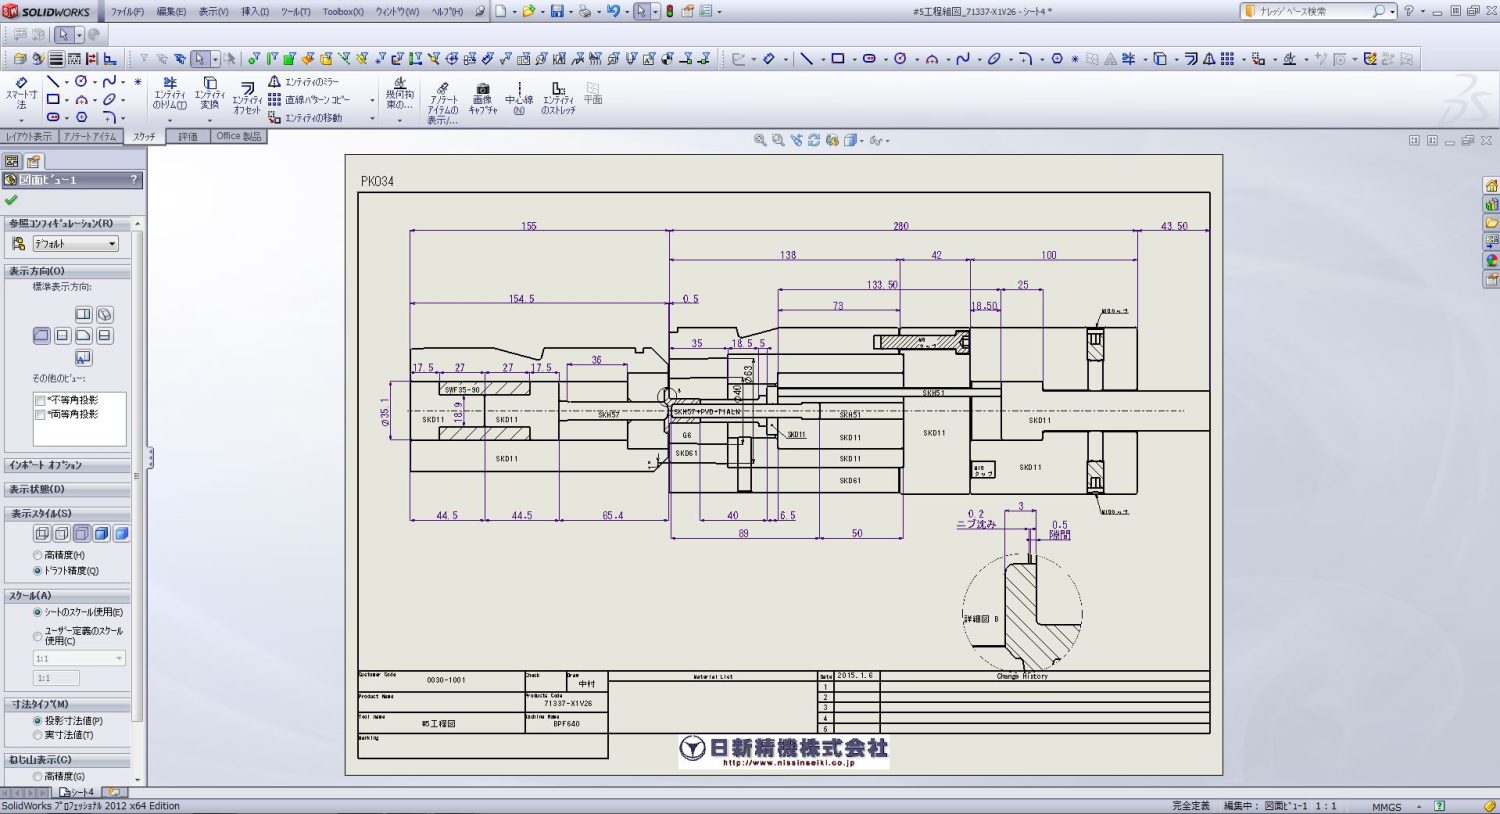1500x814 pixels.
Task: Open the 編集(E) menu
Action: coord(171,12)
